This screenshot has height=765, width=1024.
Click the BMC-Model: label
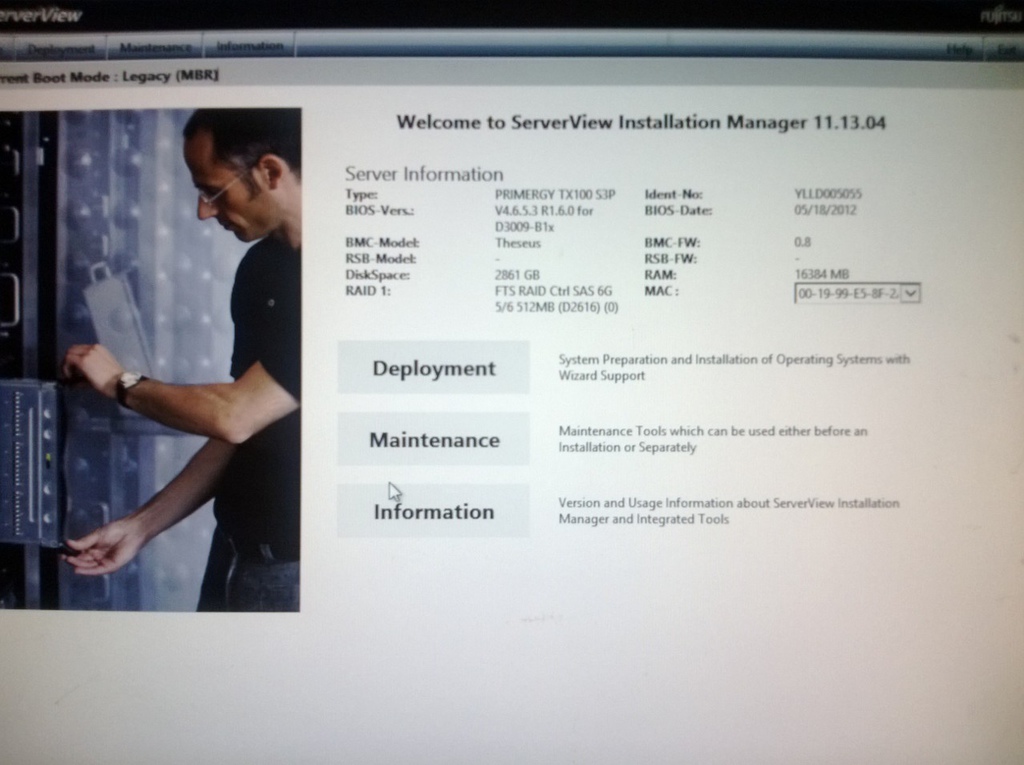[382, 243]
